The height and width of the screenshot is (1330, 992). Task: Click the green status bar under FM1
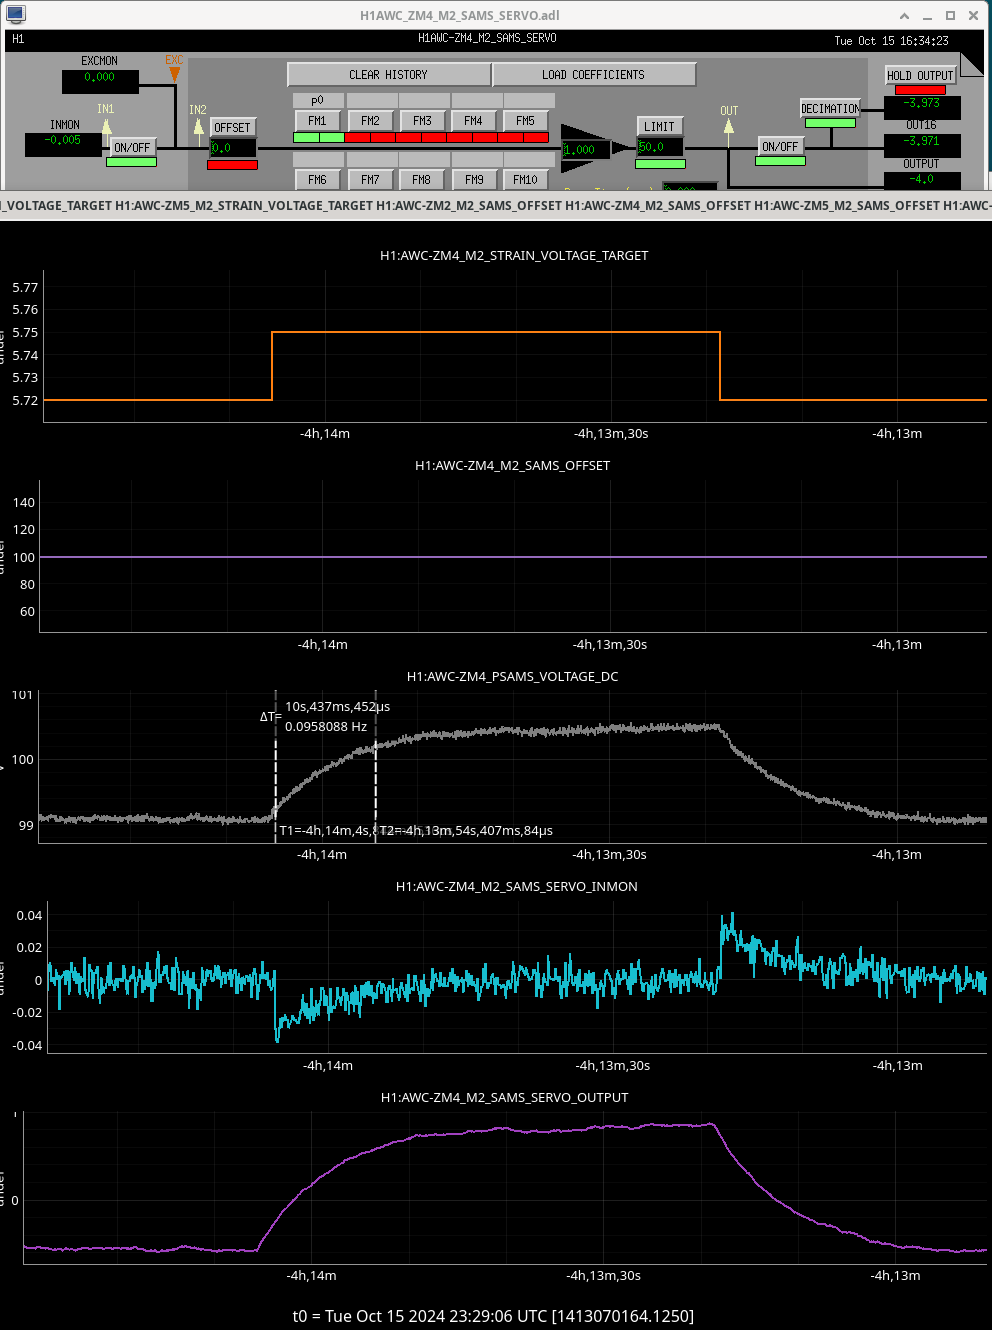tap(319, 137)
